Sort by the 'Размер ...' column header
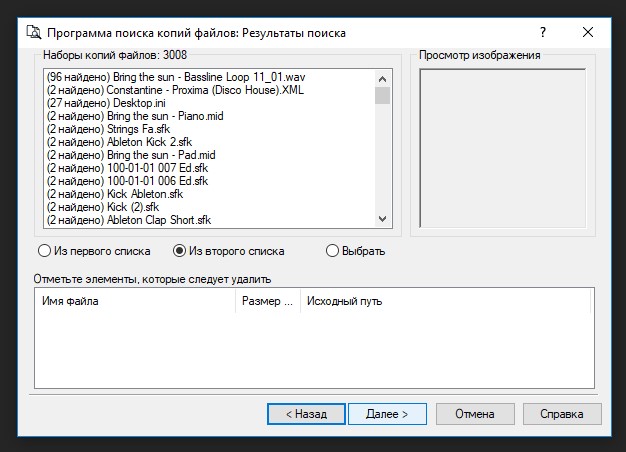Image resolution: width=626 pixels, height=452 pixels. tap(267, 301)
